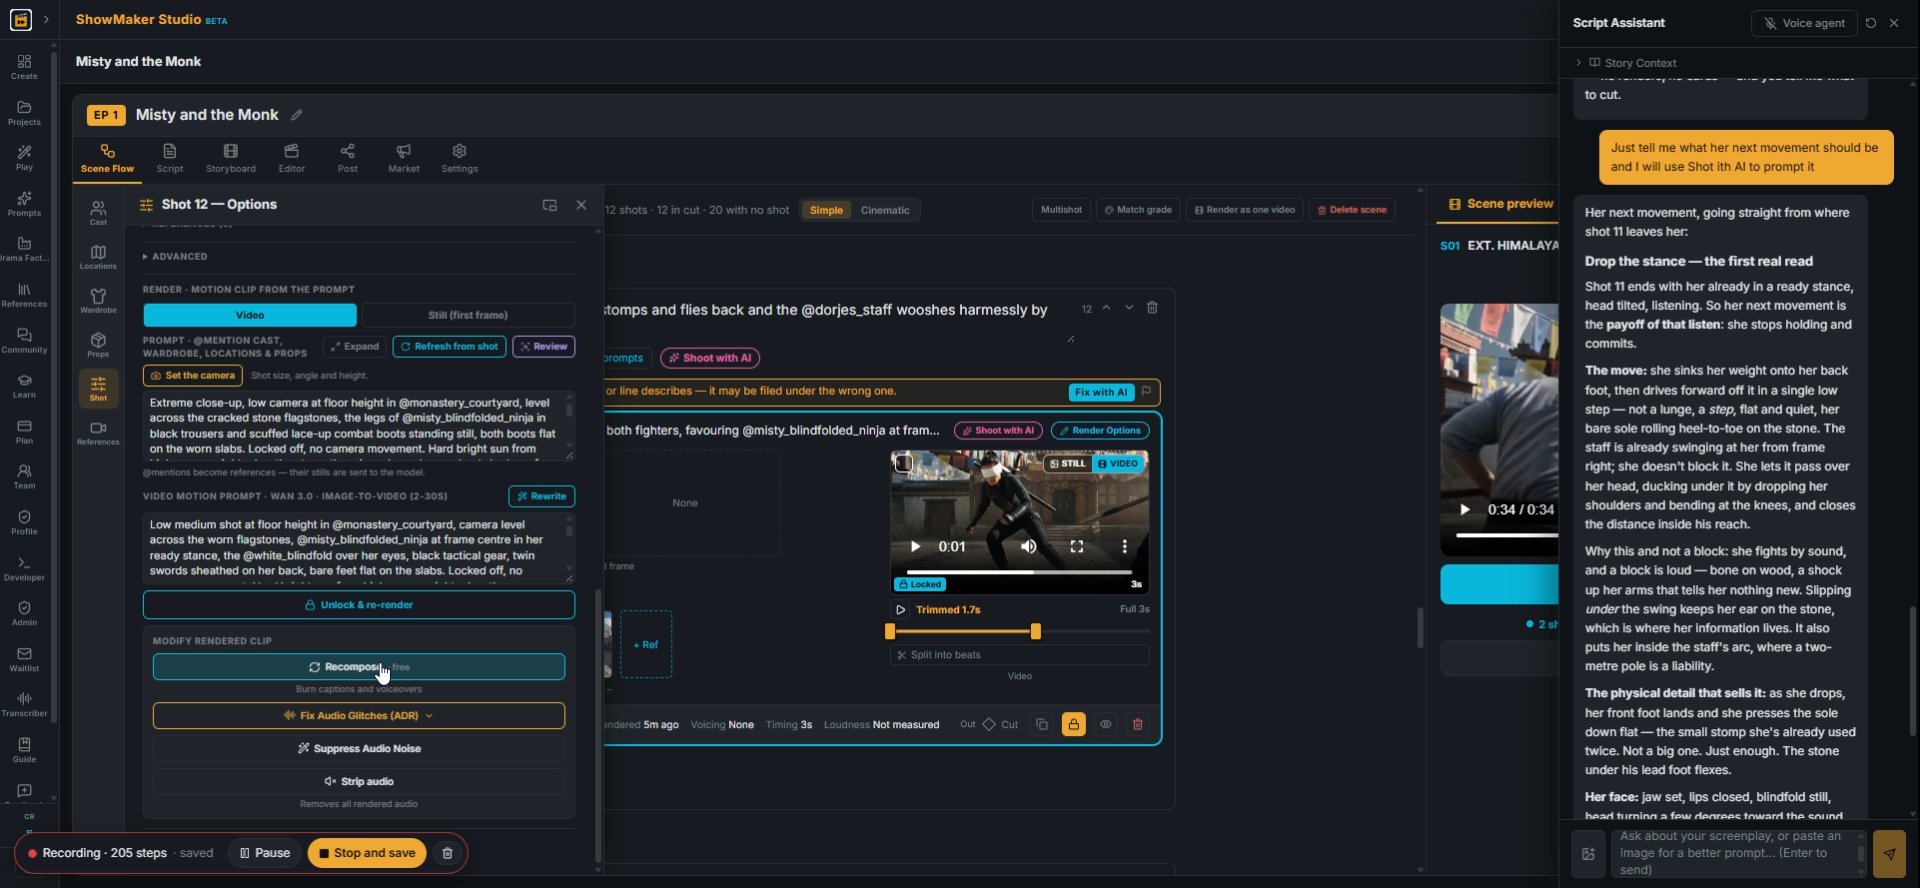Viewport: 1920px width, 888px height.
Task: Delete the rendered clip with the red trash icon
Action: (x=1138, y=725)
